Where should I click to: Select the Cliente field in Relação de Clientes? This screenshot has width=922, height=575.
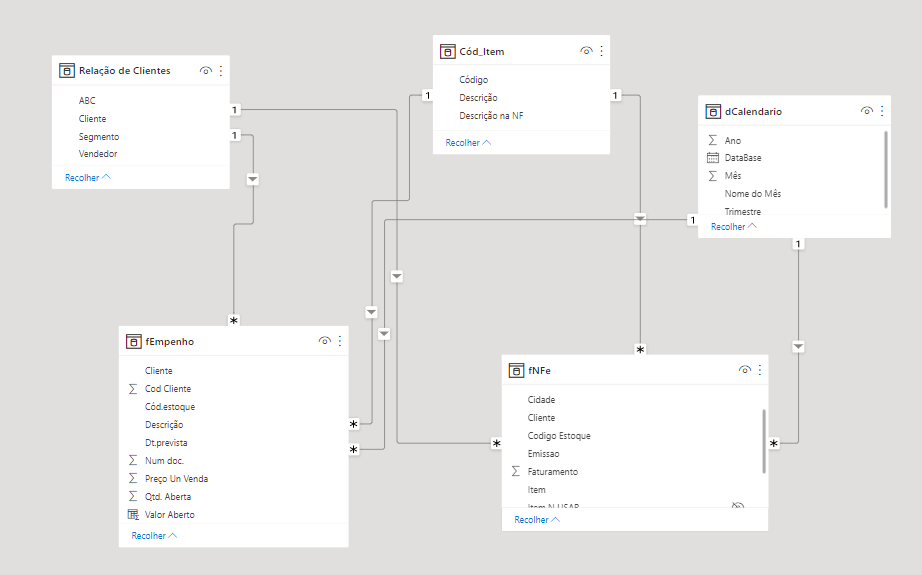(92, 119)
